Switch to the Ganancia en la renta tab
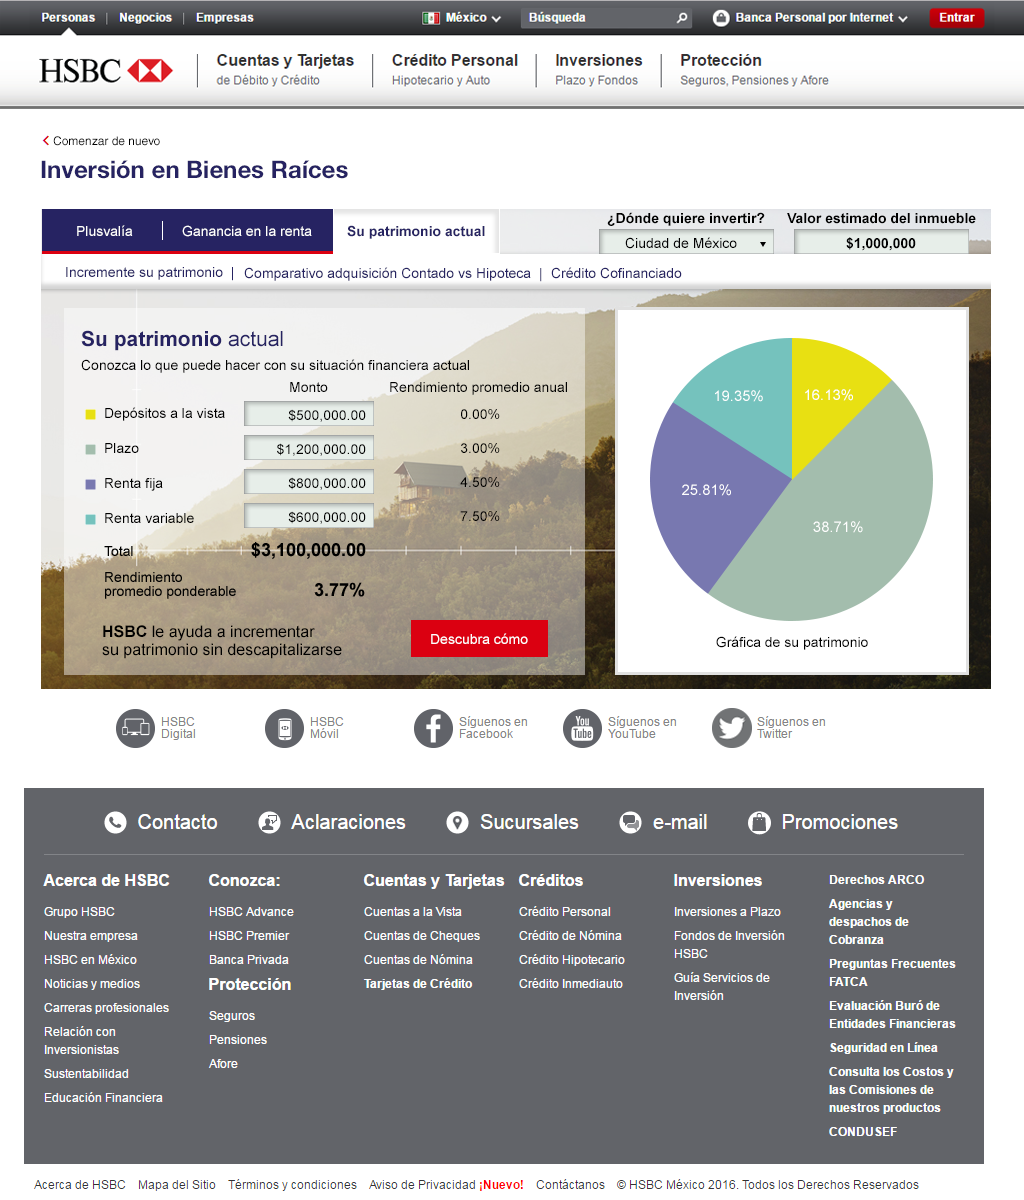 [247, 231]
